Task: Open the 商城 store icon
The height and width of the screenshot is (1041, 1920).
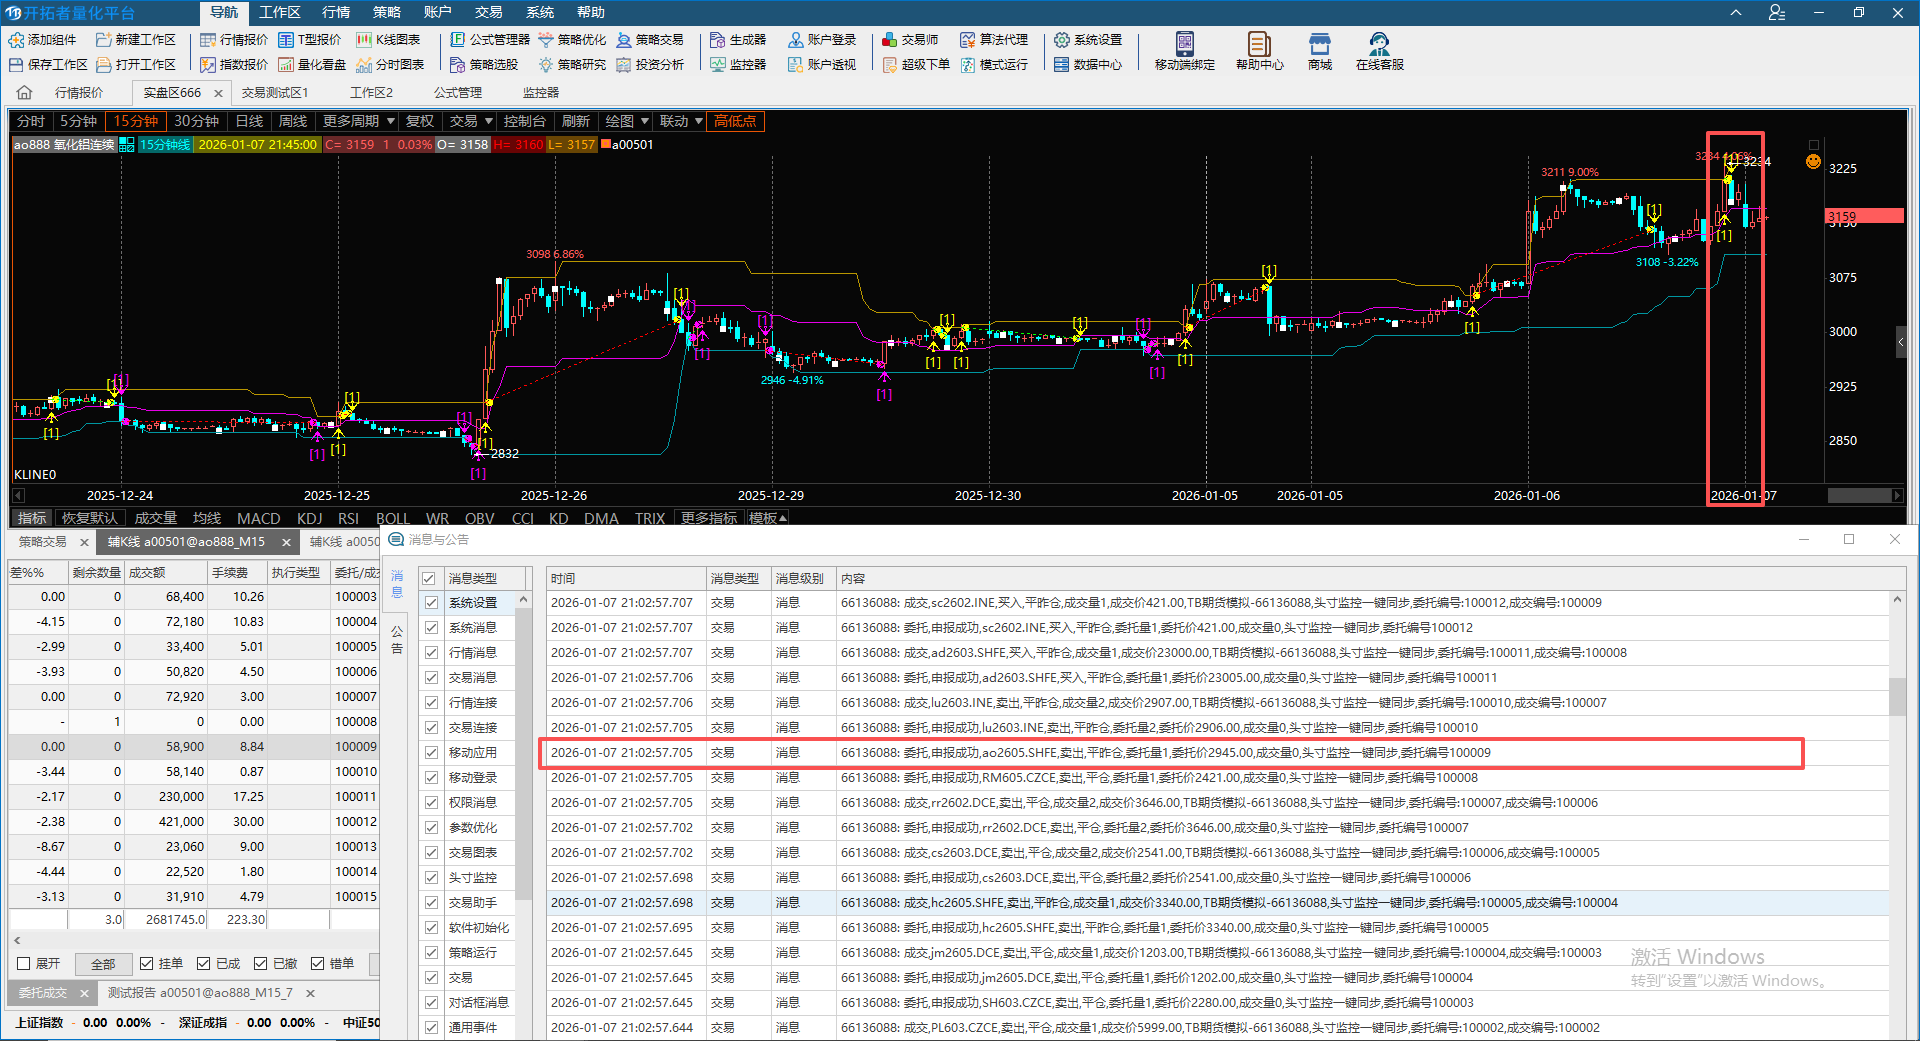Action: 1319,45
